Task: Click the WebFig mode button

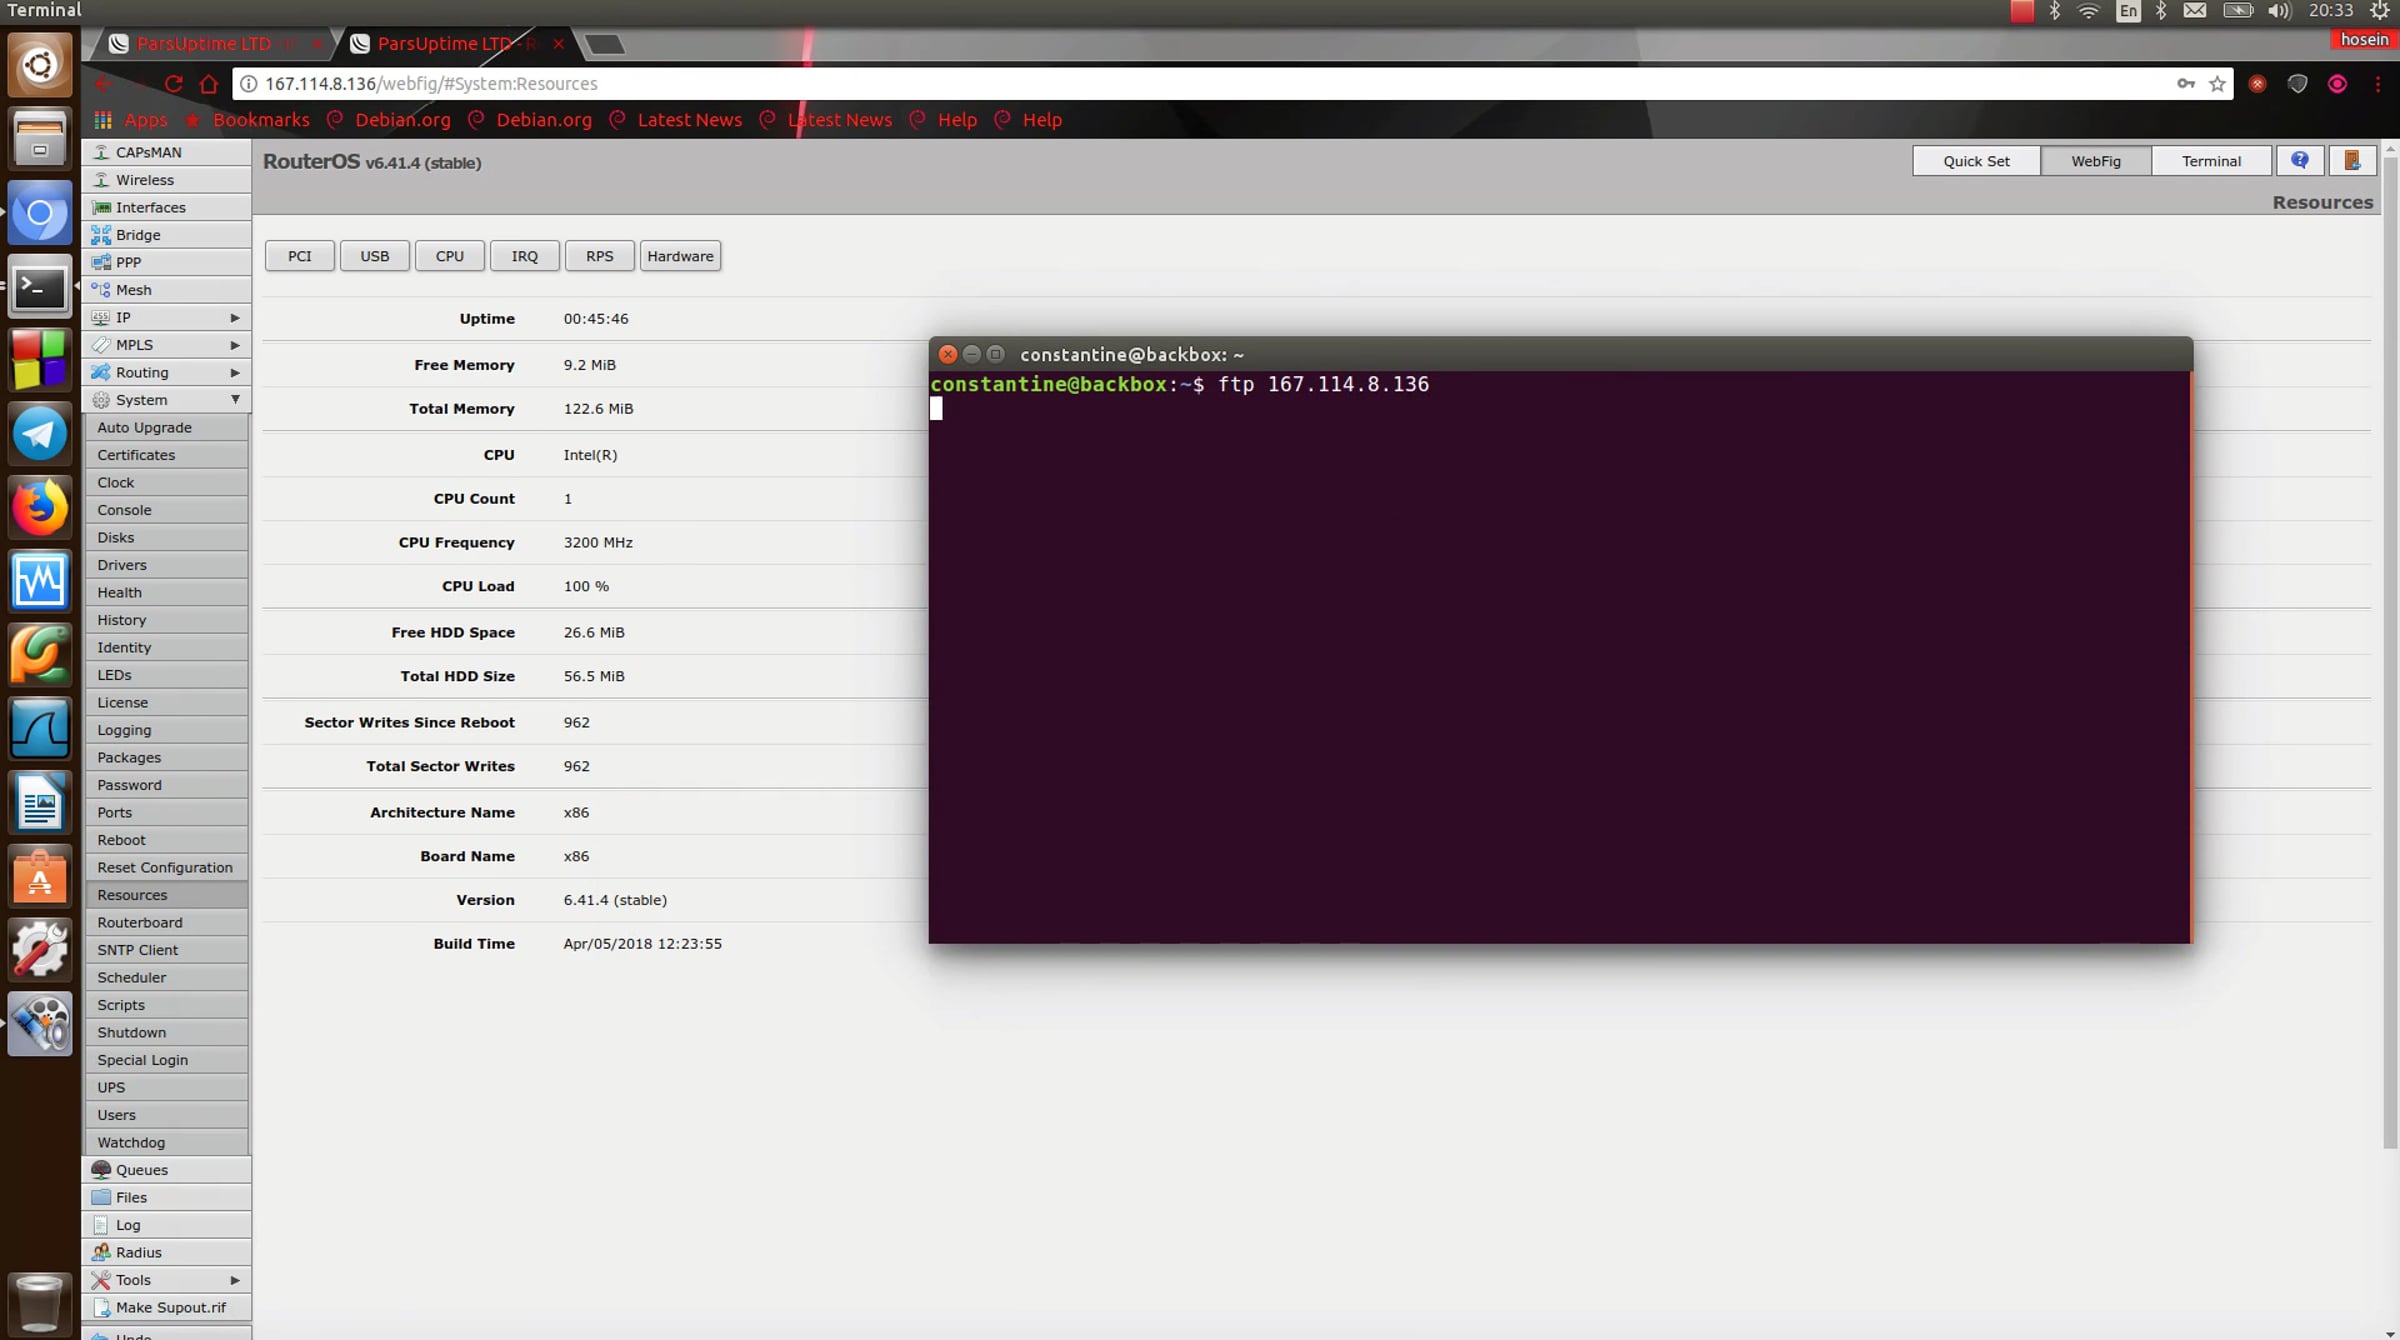Action: pyautogui.click(x=2096, y=161)
